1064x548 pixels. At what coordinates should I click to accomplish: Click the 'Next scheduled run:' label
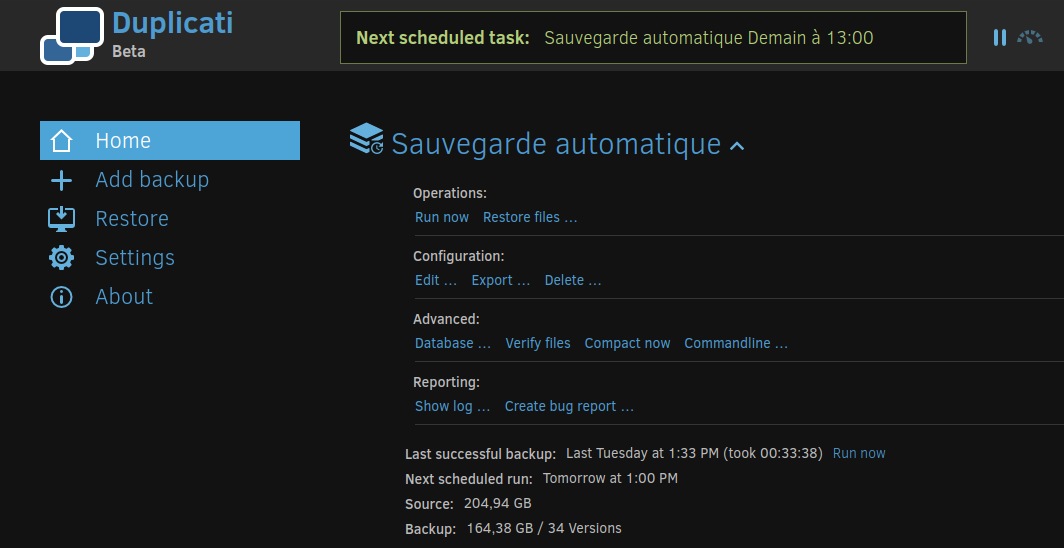tap(469, 479)
